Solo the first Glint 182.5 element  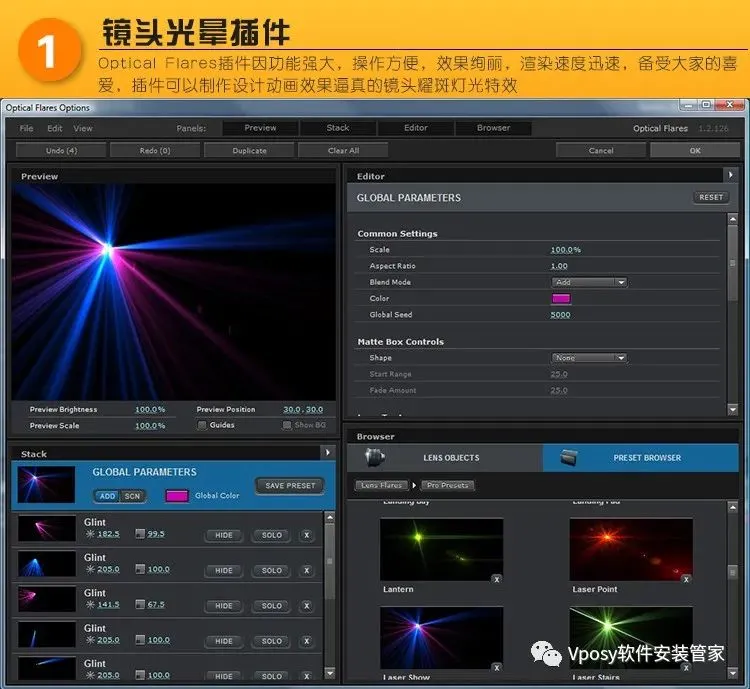click(272, 535)
